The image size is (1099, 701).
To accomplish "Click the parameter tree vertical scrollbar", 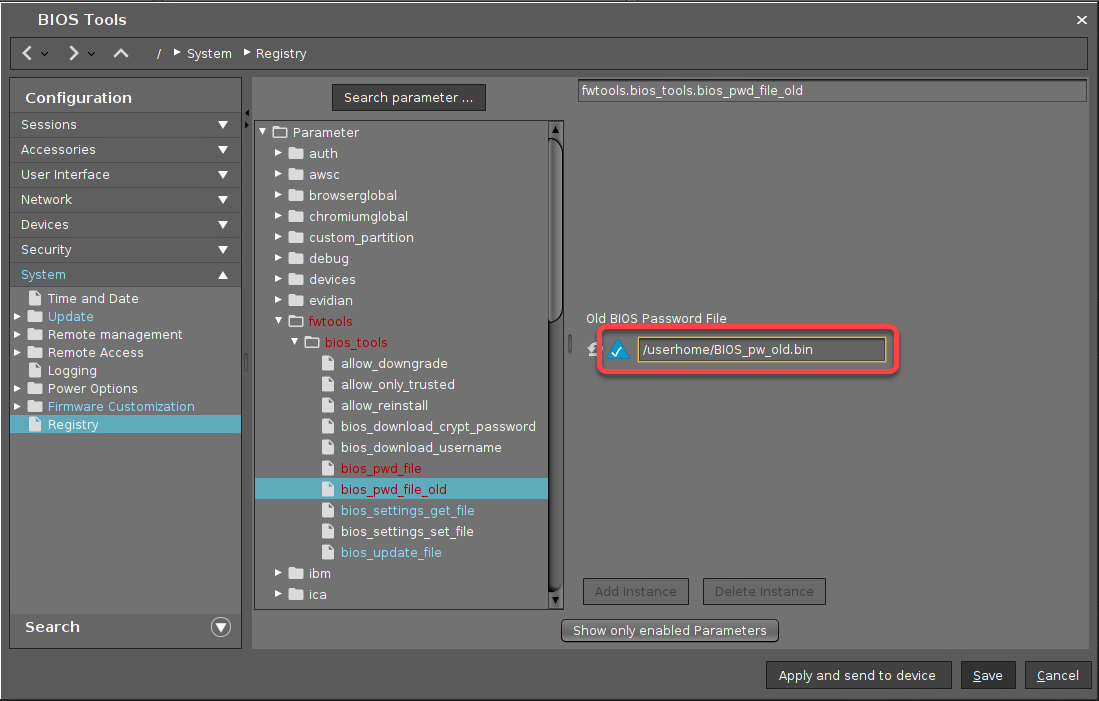I will pos(555,230).
